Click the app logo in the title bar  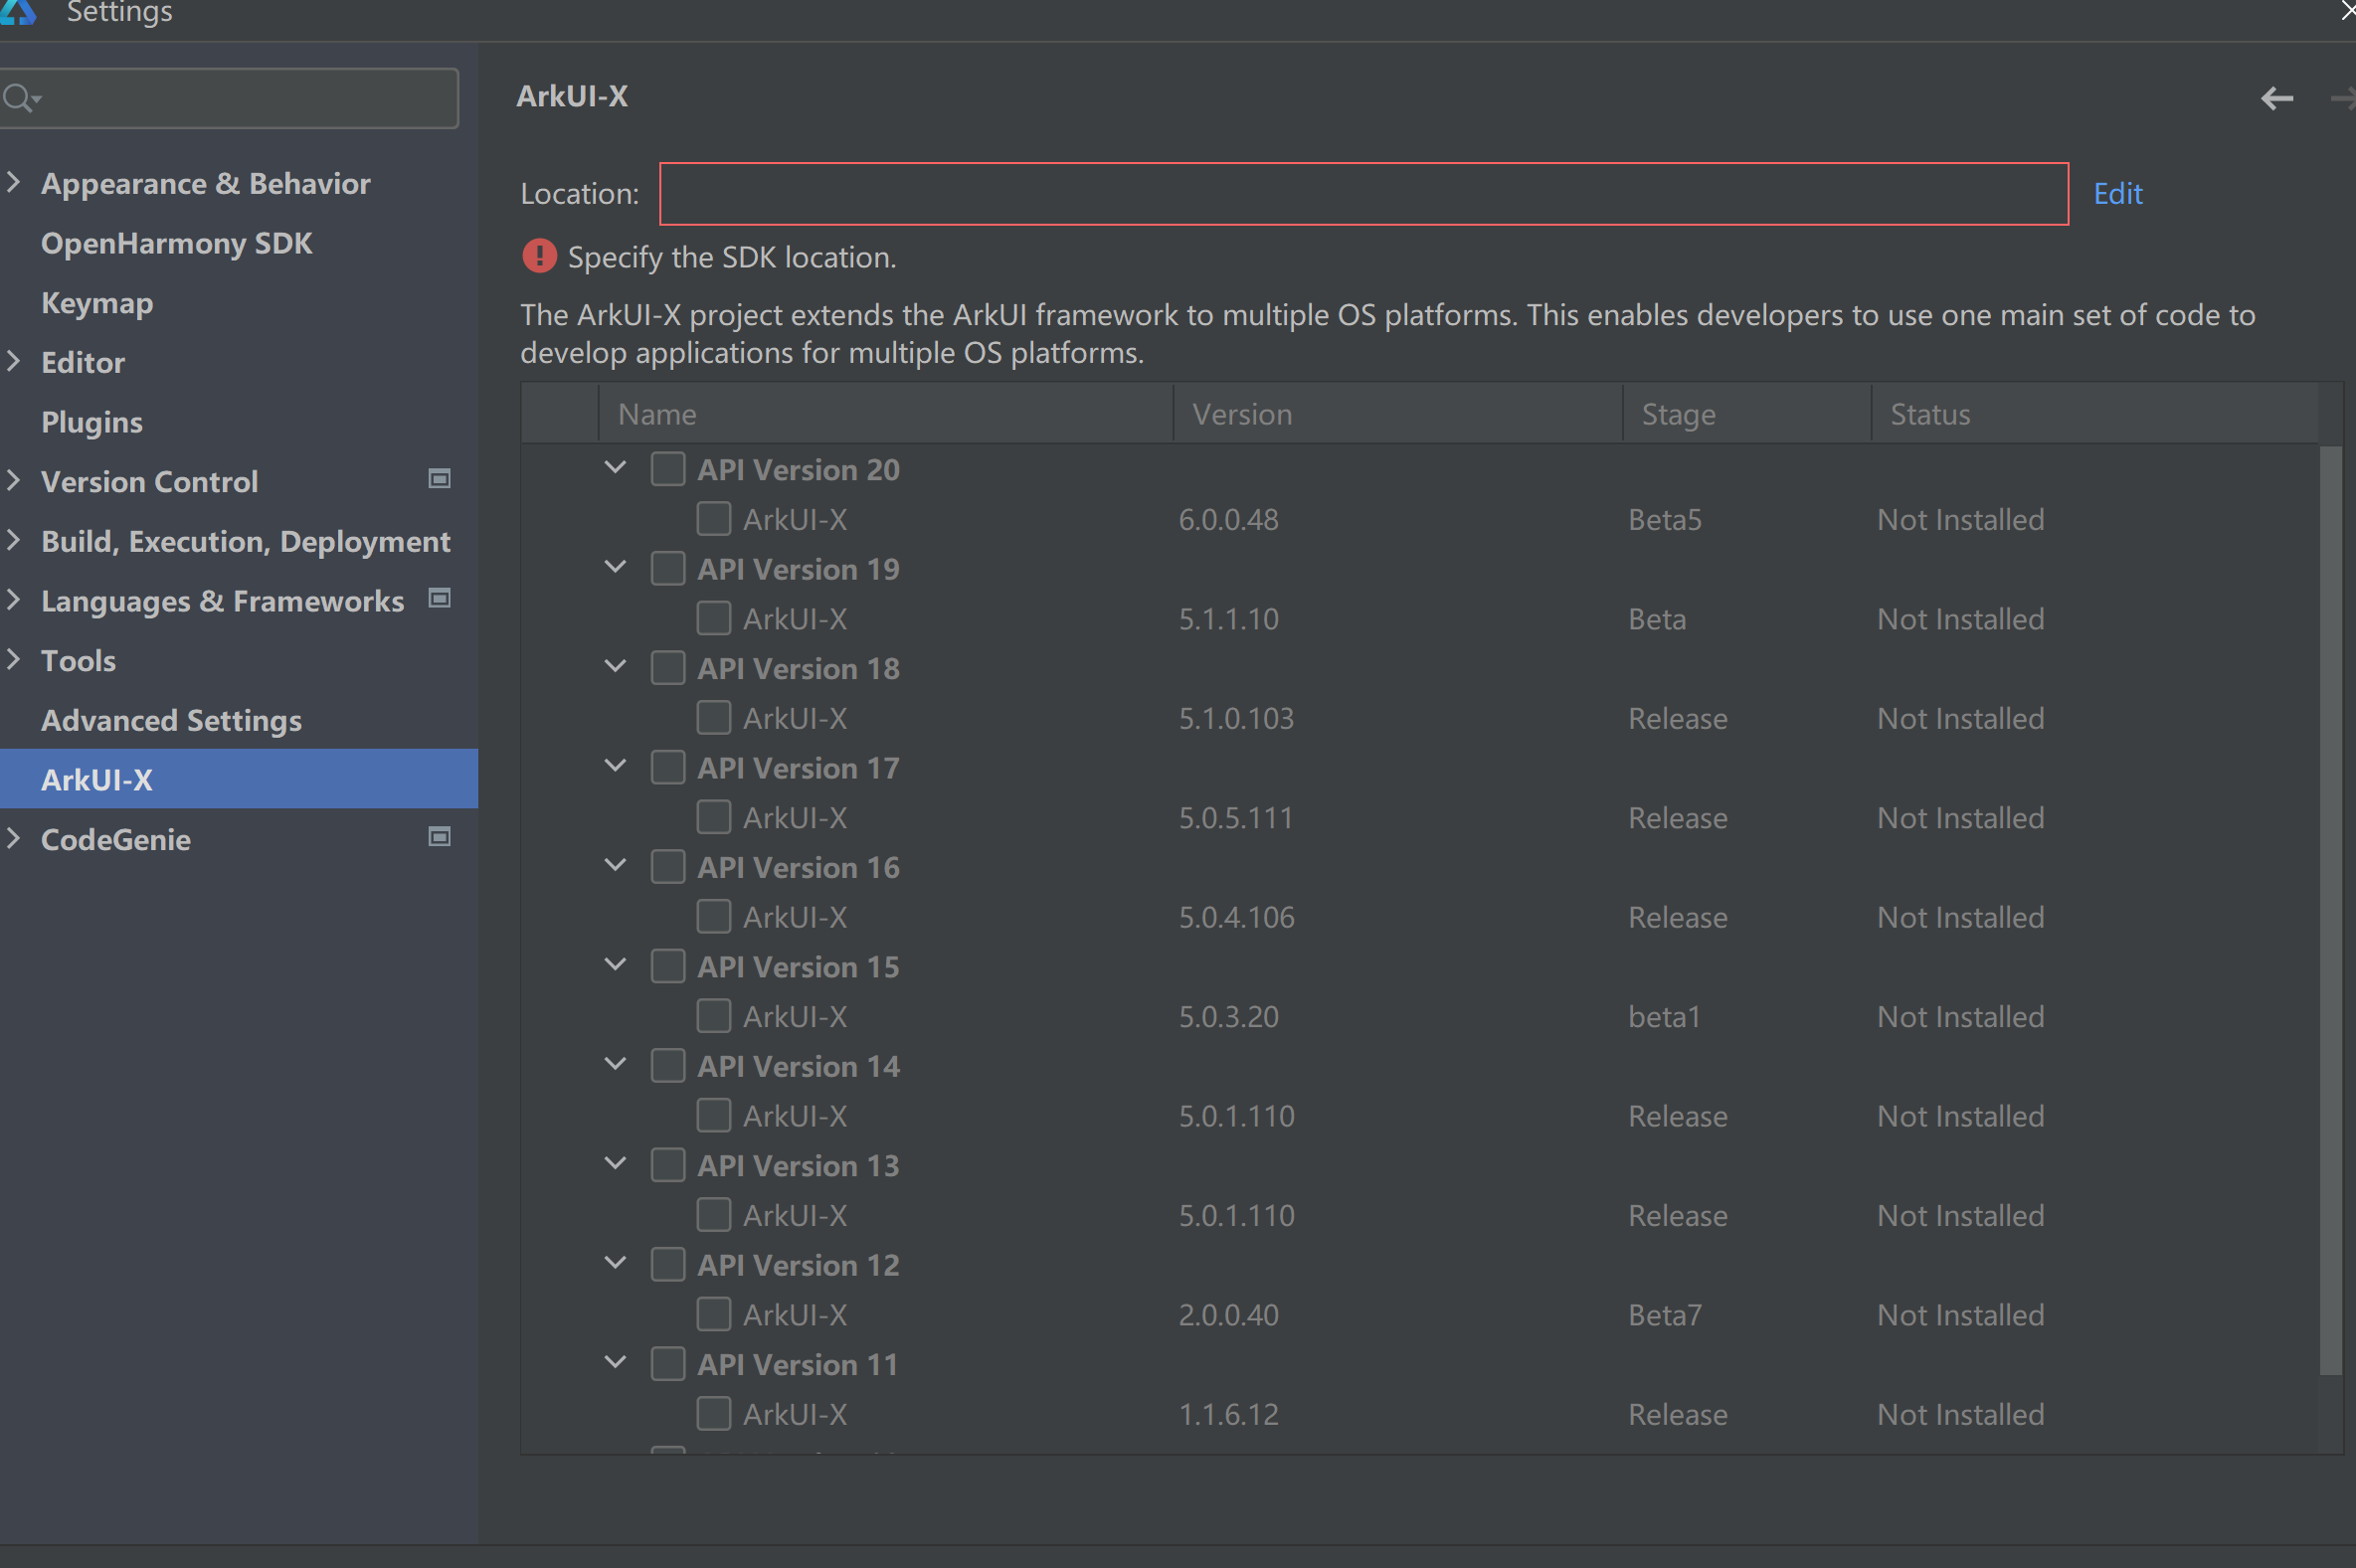pos(18,12)
